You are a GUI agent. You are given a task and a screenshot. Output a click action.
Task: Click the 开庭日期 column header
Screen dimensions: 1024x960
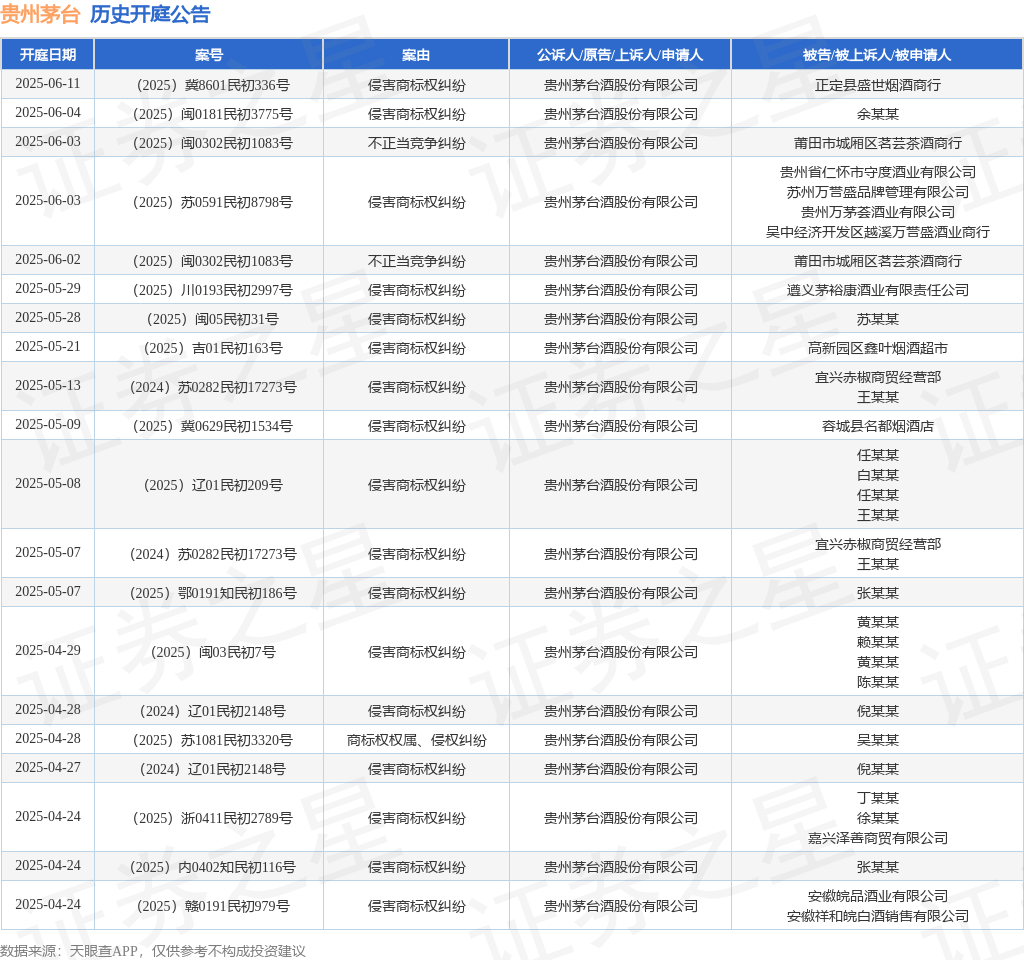[48, 55]
